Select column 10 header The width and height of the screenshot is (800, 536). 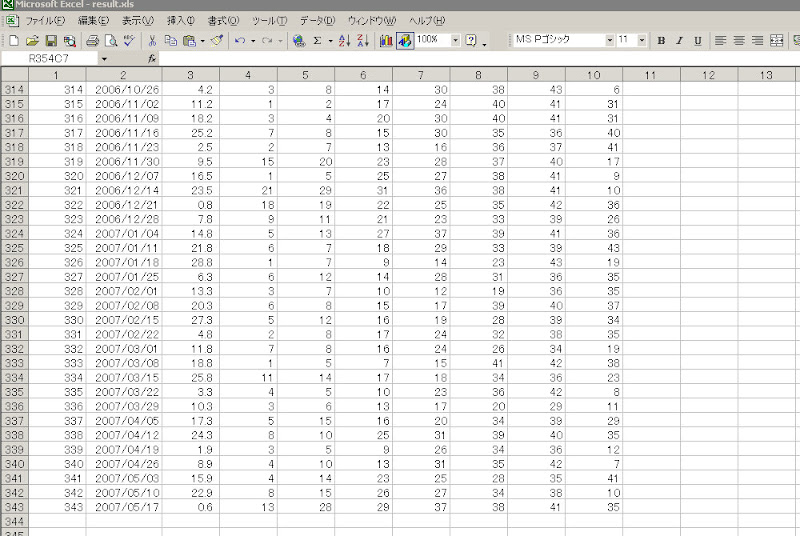(x=593, y=75)
